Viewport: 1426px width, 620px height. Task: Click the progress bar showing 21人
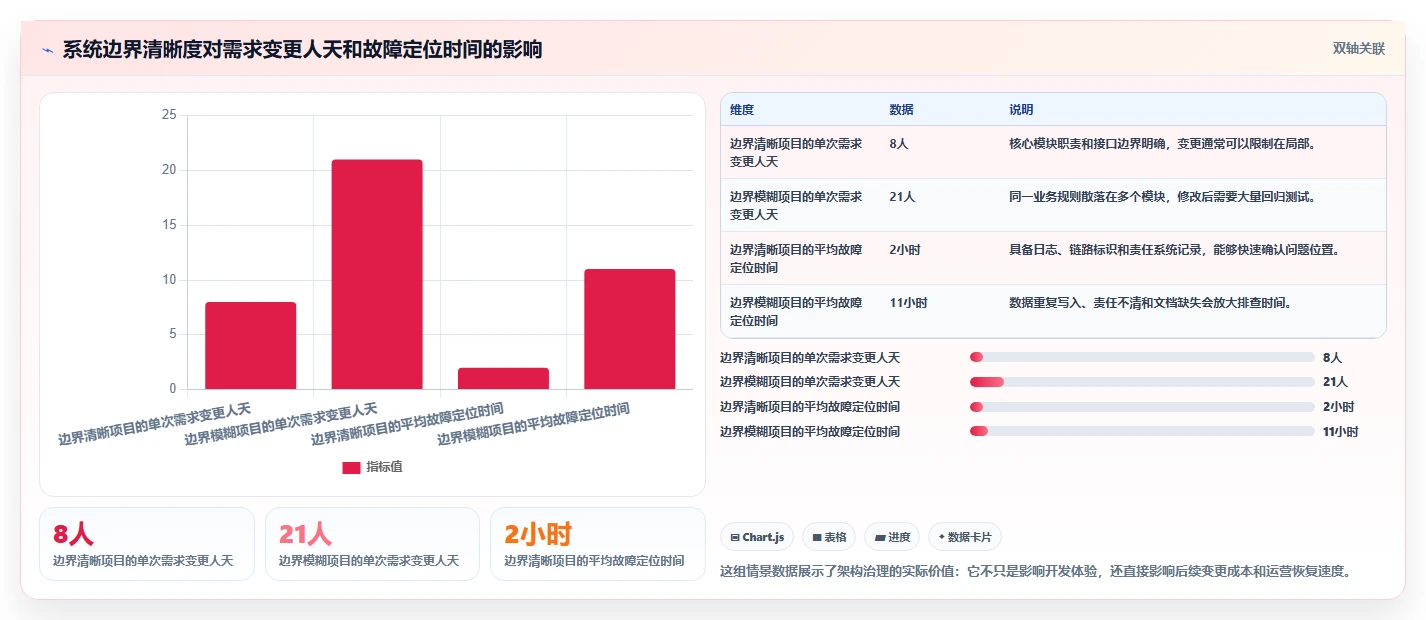(1142, 382)
